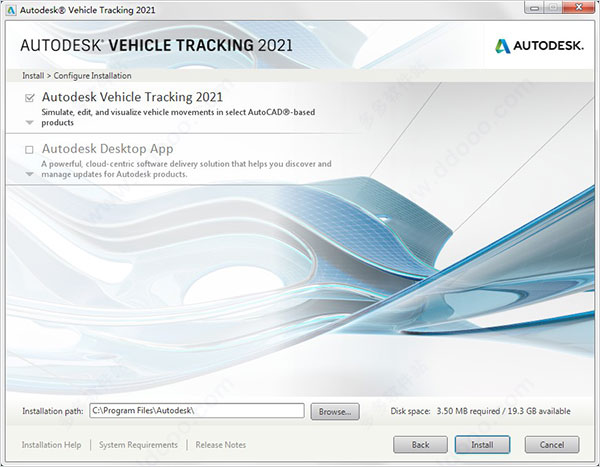Enable the Autodesk Desktop App checkbox

pyautogui.click(x=29, y=149)
